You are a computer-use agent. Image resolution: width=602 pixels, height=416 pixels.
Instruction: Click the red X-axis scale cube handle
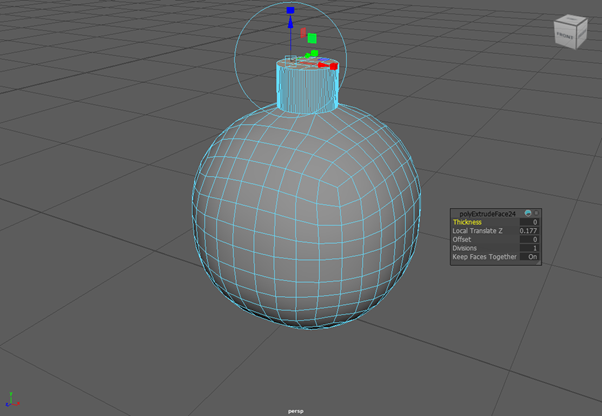coord(334,66)
